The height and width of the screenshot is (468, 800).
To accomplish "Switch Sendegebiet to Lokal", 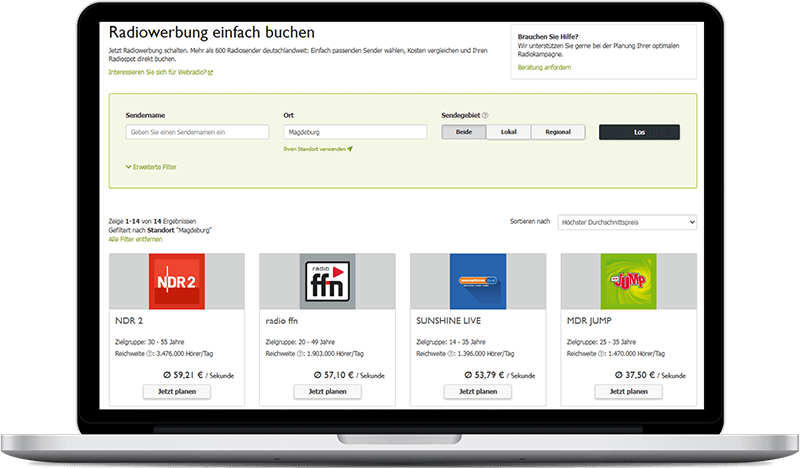I will click(x=508, y=132).
